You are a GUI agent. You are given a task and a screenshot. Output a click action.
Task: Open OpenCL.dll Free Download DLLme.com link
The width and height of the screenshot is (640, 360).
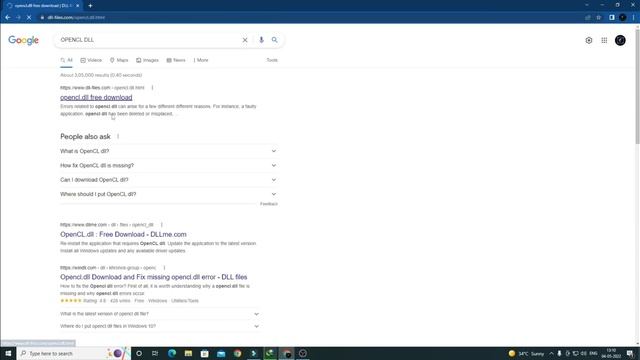(x=123, y=234)
